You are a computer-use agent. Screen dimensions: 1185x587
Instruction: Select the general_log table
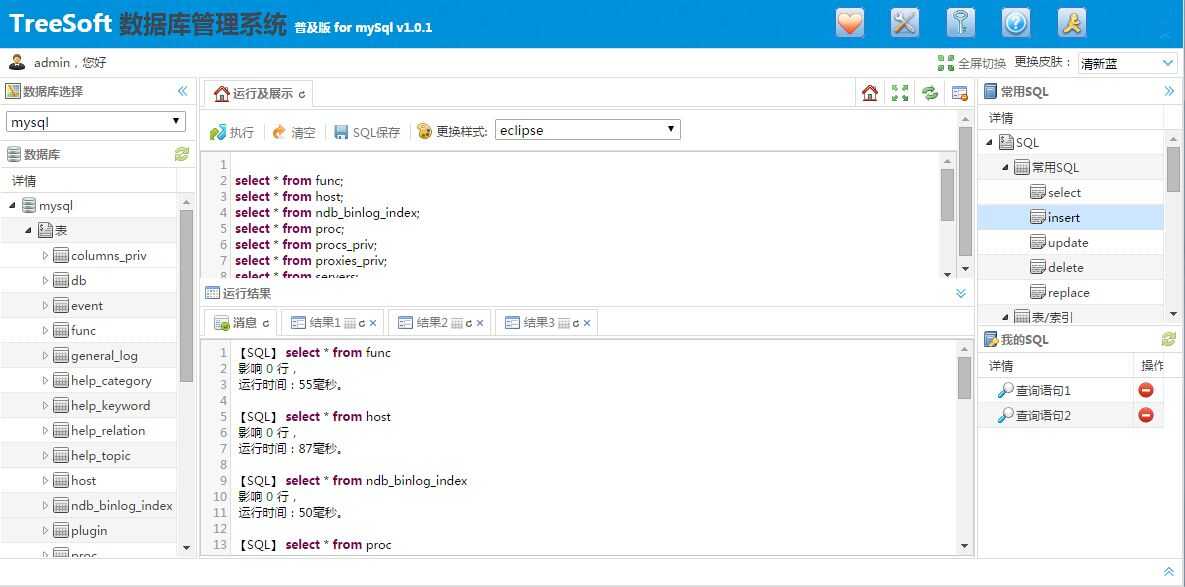(104, 356)
